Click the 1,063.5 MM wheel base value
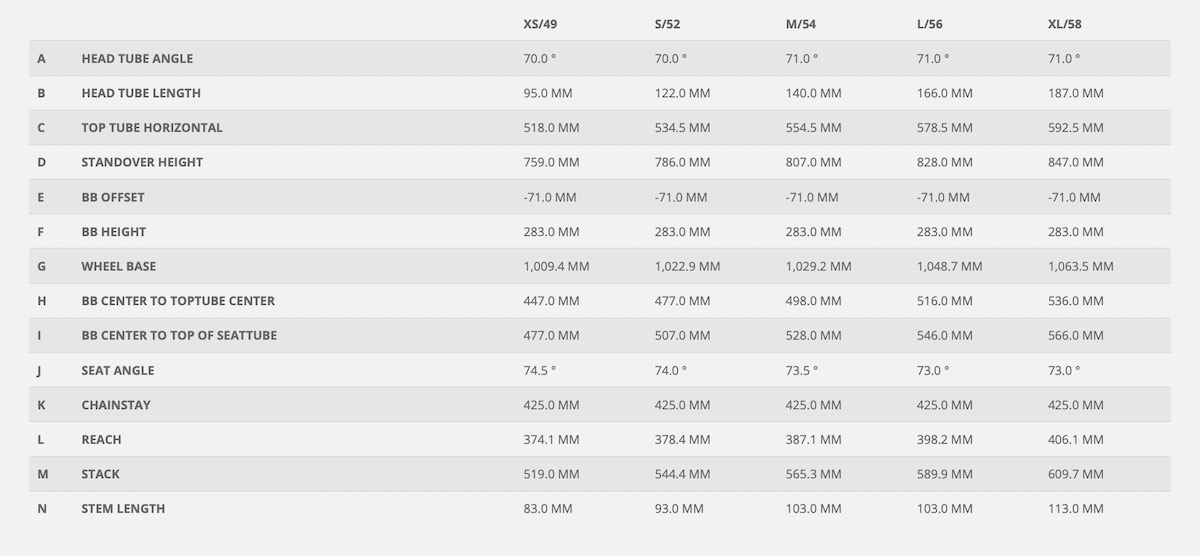The width and height of the screenshot is (1200, 556). 1080,266
